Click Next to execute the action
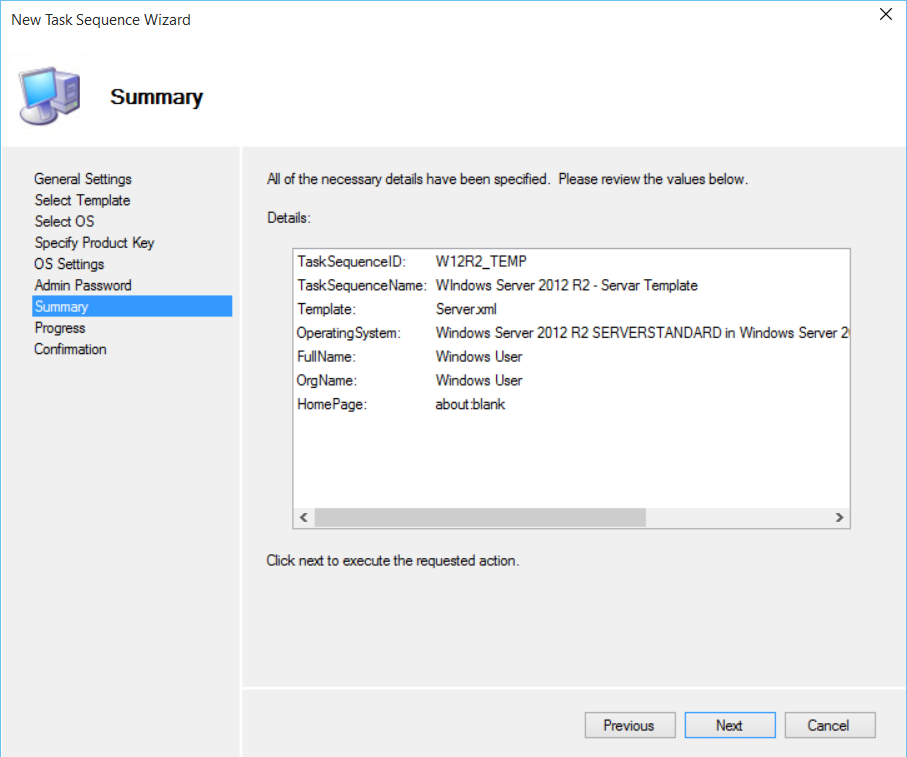Screen dimensions: 907x757 point(729,726)
